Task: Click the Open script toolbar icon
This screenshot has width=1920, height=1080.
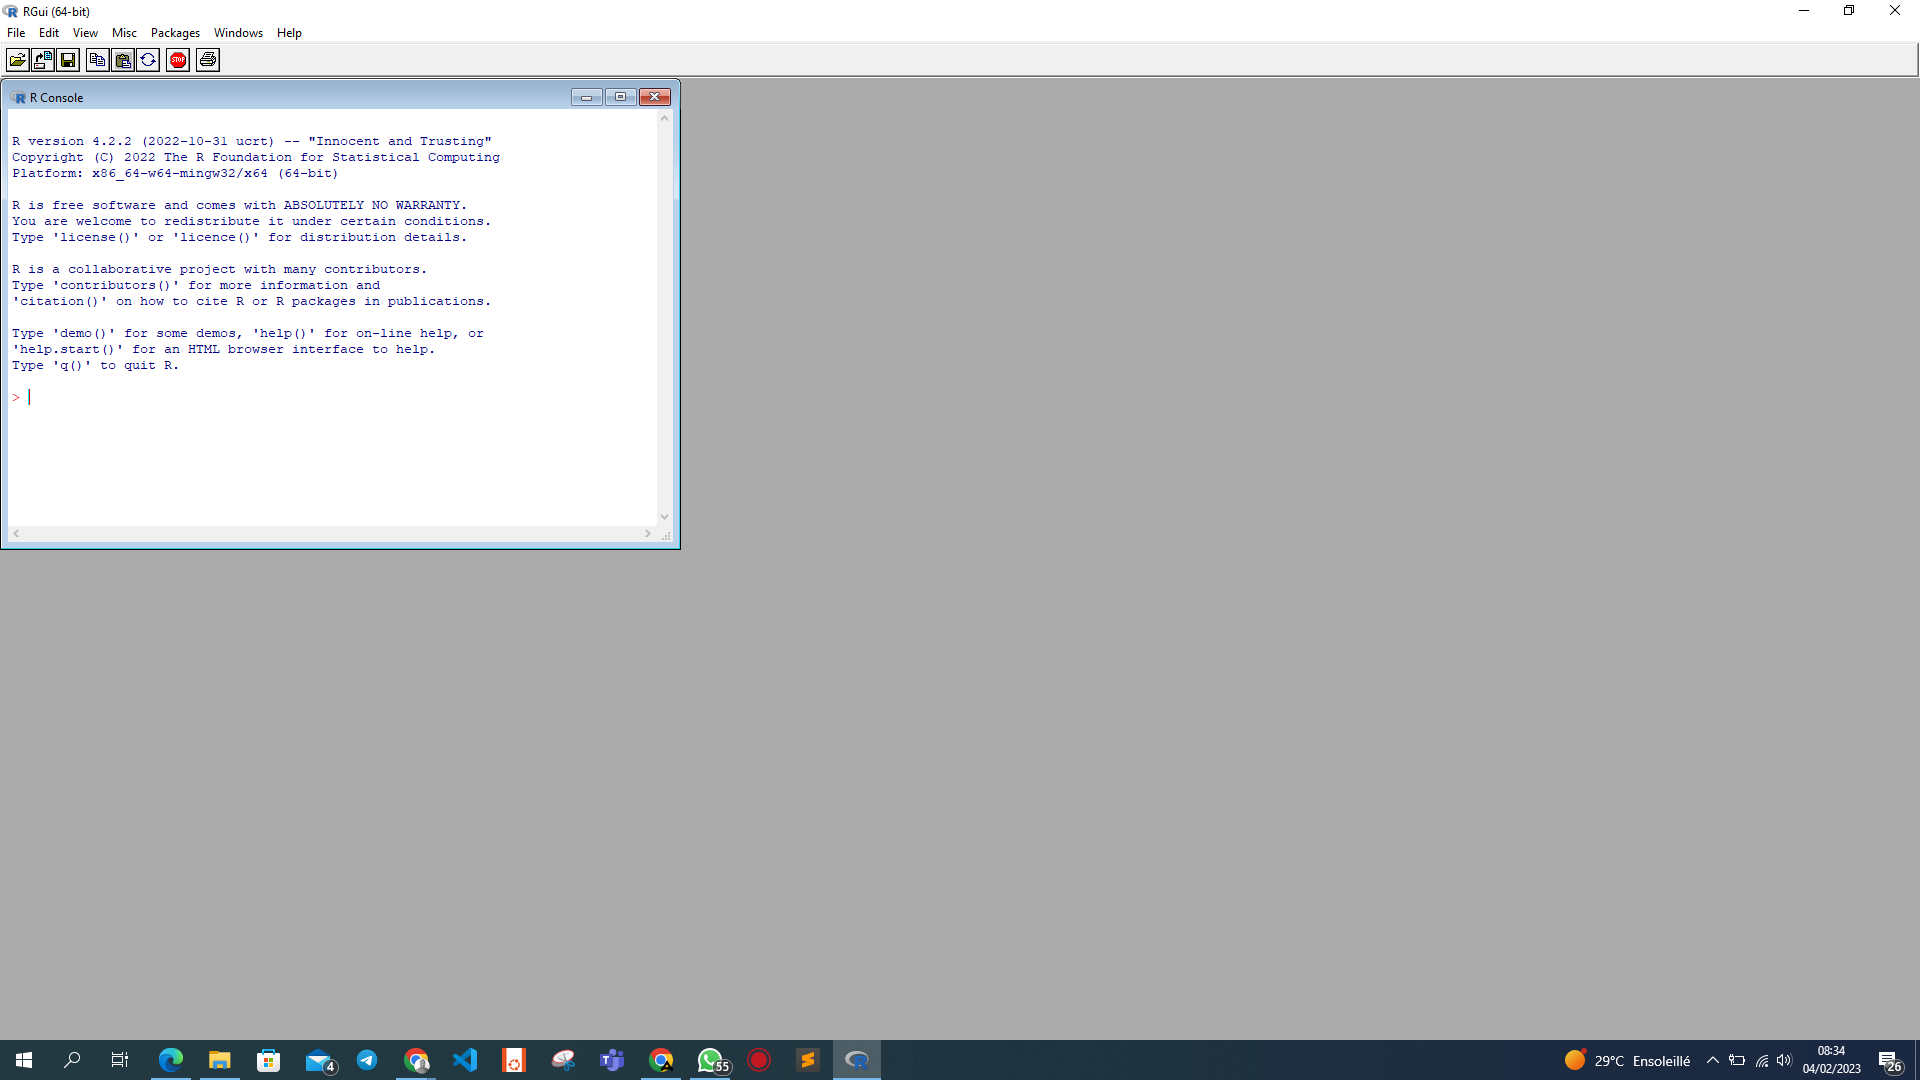Action: tap(18, 60)
